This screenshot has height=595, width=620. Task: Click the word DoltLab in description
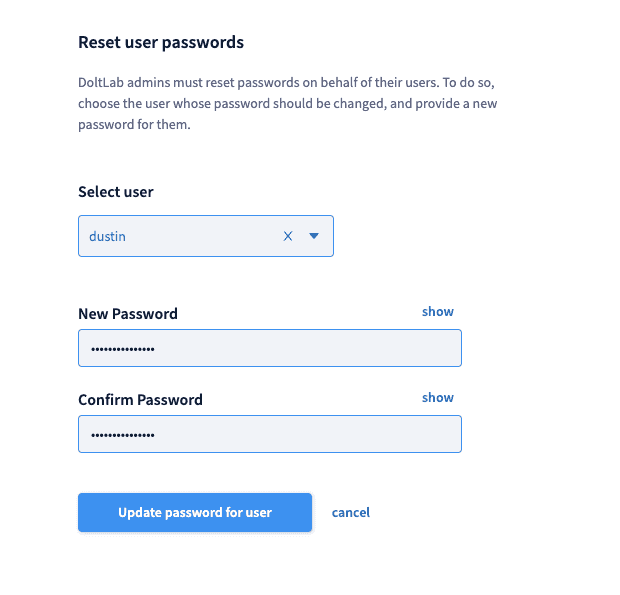tap(101, 83)
